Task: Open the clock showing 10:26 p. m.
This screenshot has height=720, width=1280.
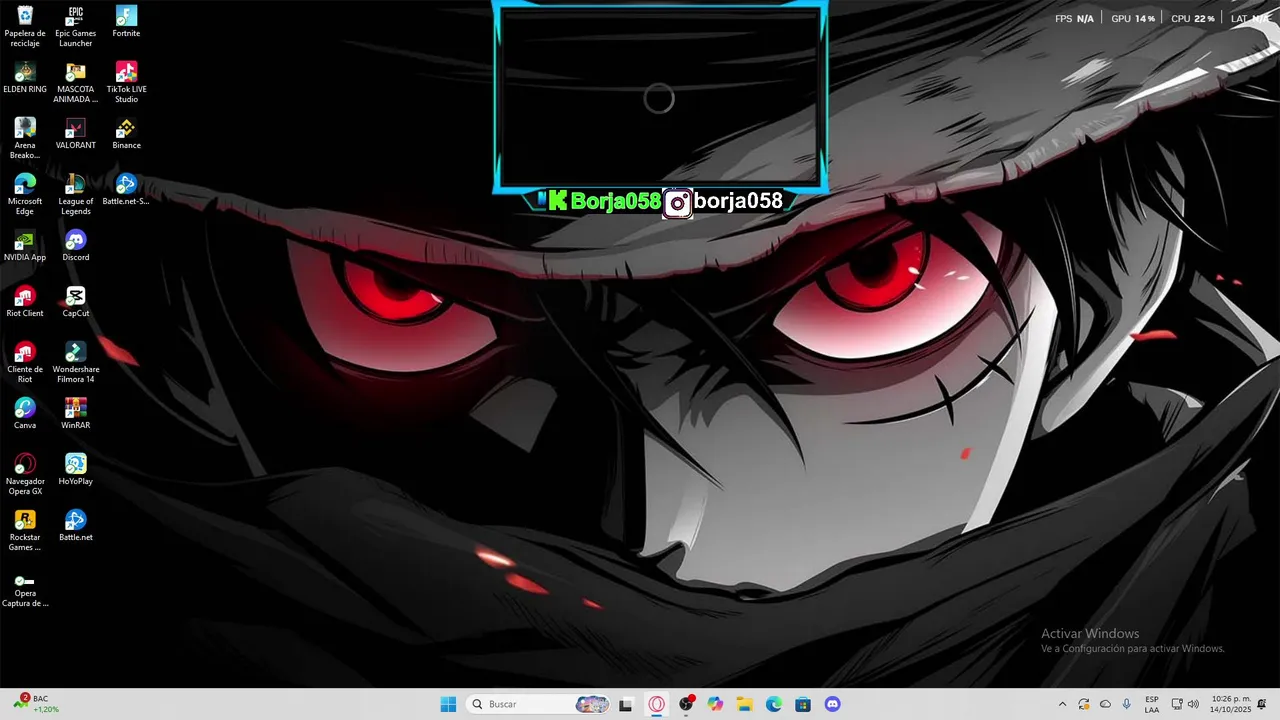Action: (x=1231, y=704)
